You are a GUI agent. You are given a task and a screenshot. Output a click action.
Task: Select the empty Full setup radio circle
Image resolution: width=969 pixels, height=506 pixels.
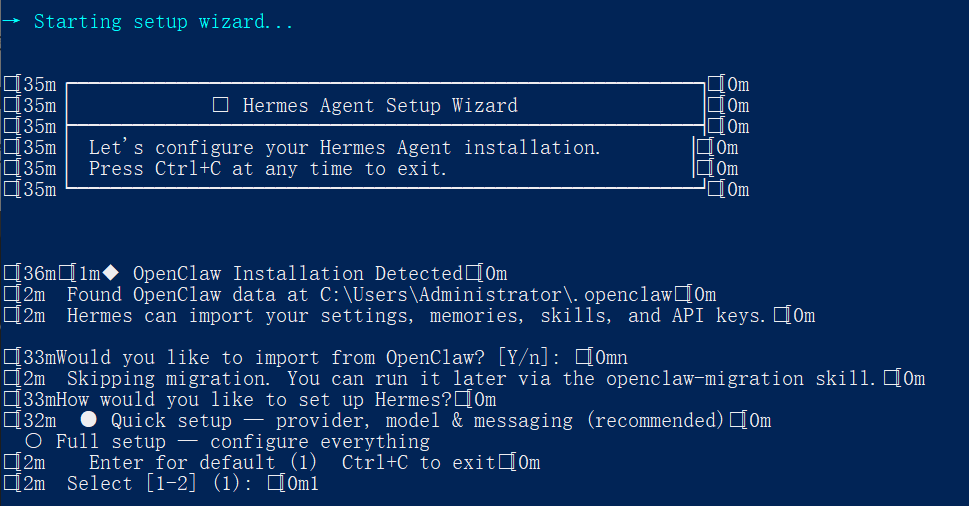(34, 441)
